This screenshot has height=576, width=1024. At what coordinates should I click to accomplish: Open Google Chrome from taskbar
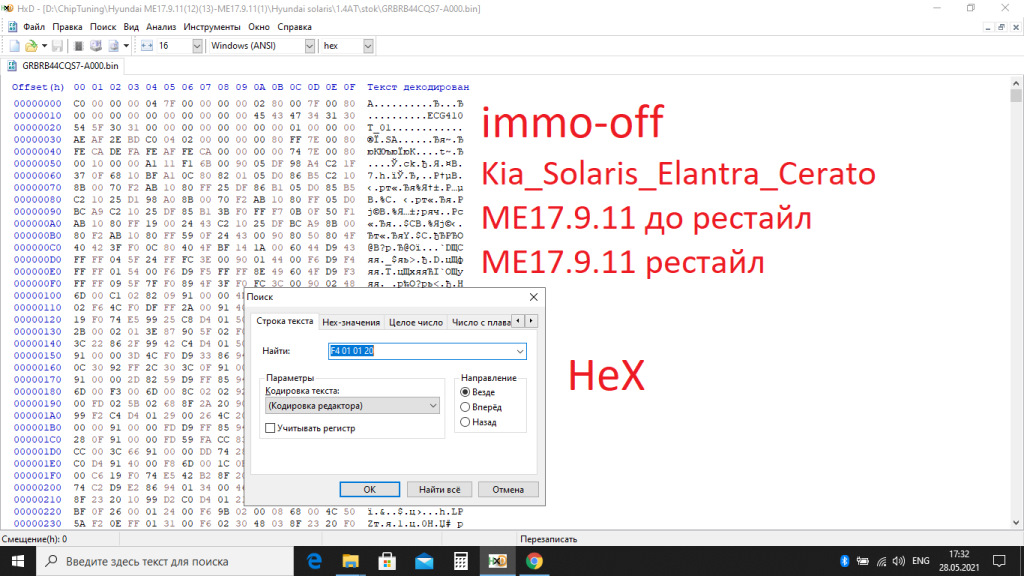pyautogui.click(x=534, y=561)
